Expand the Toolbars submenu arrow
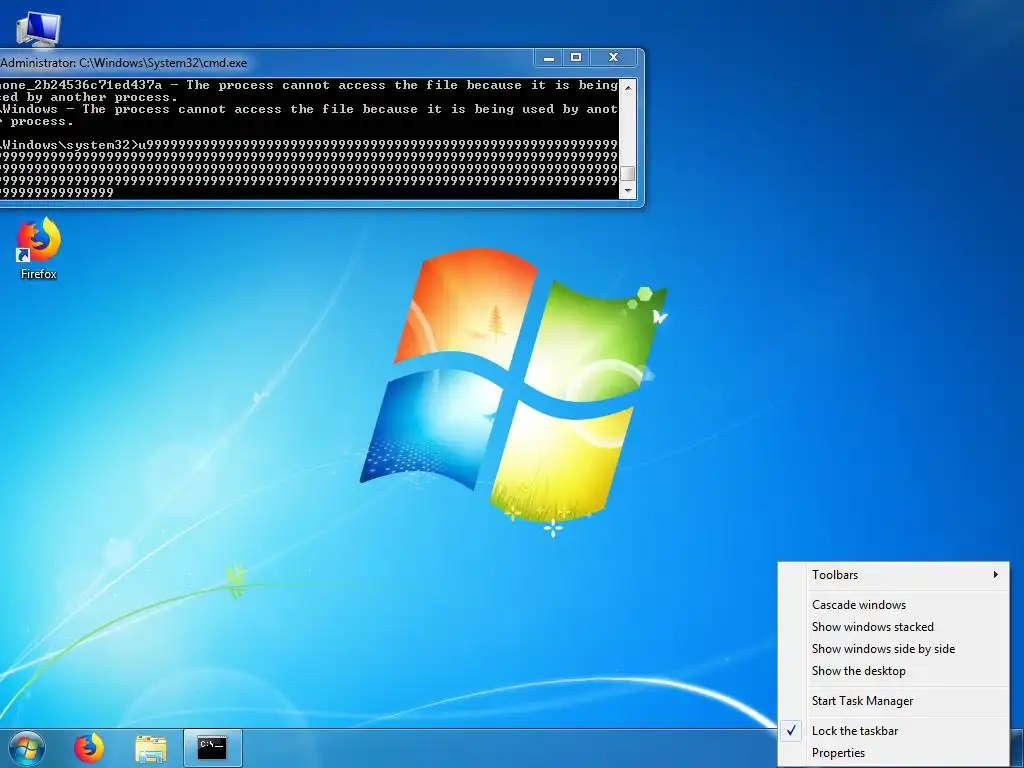Screen dimensions: 1024x768 click(x=995, y=575)
